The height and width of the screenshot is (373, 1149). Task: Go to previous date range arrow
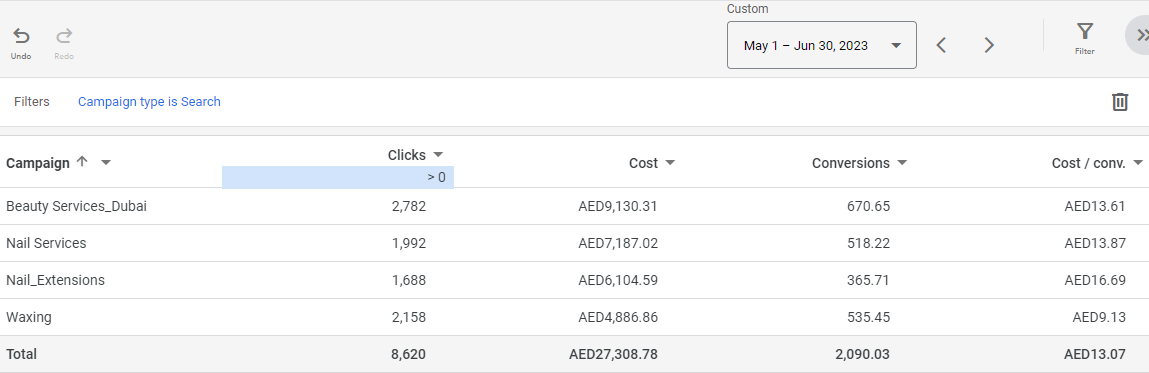942,45
